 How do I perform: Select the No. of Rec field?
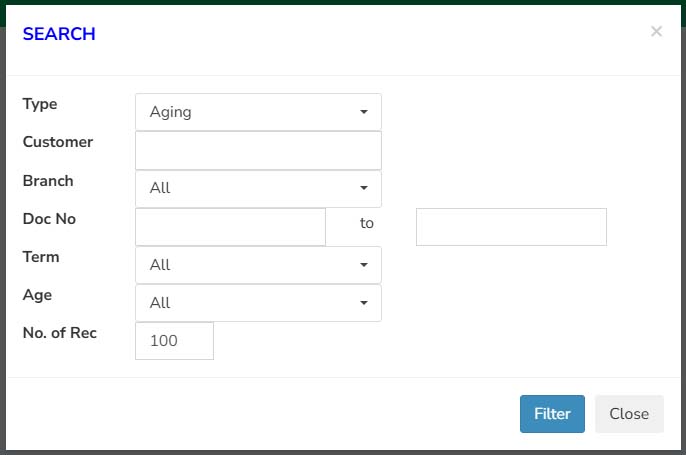point(175,341)
